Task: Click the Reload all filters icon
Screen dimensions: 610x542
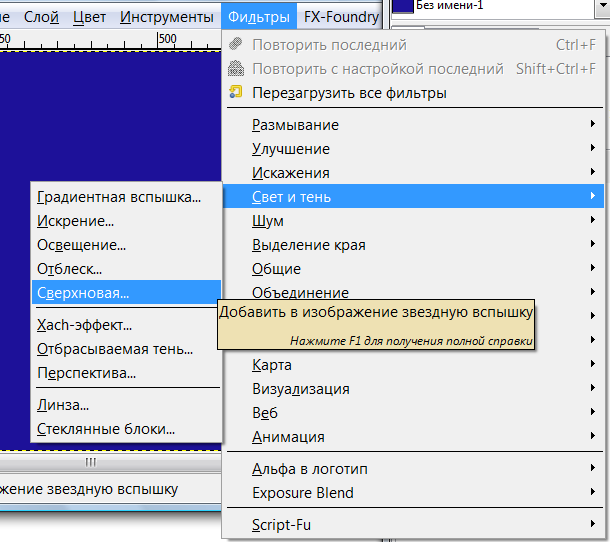Action: [x=236, y=93]
